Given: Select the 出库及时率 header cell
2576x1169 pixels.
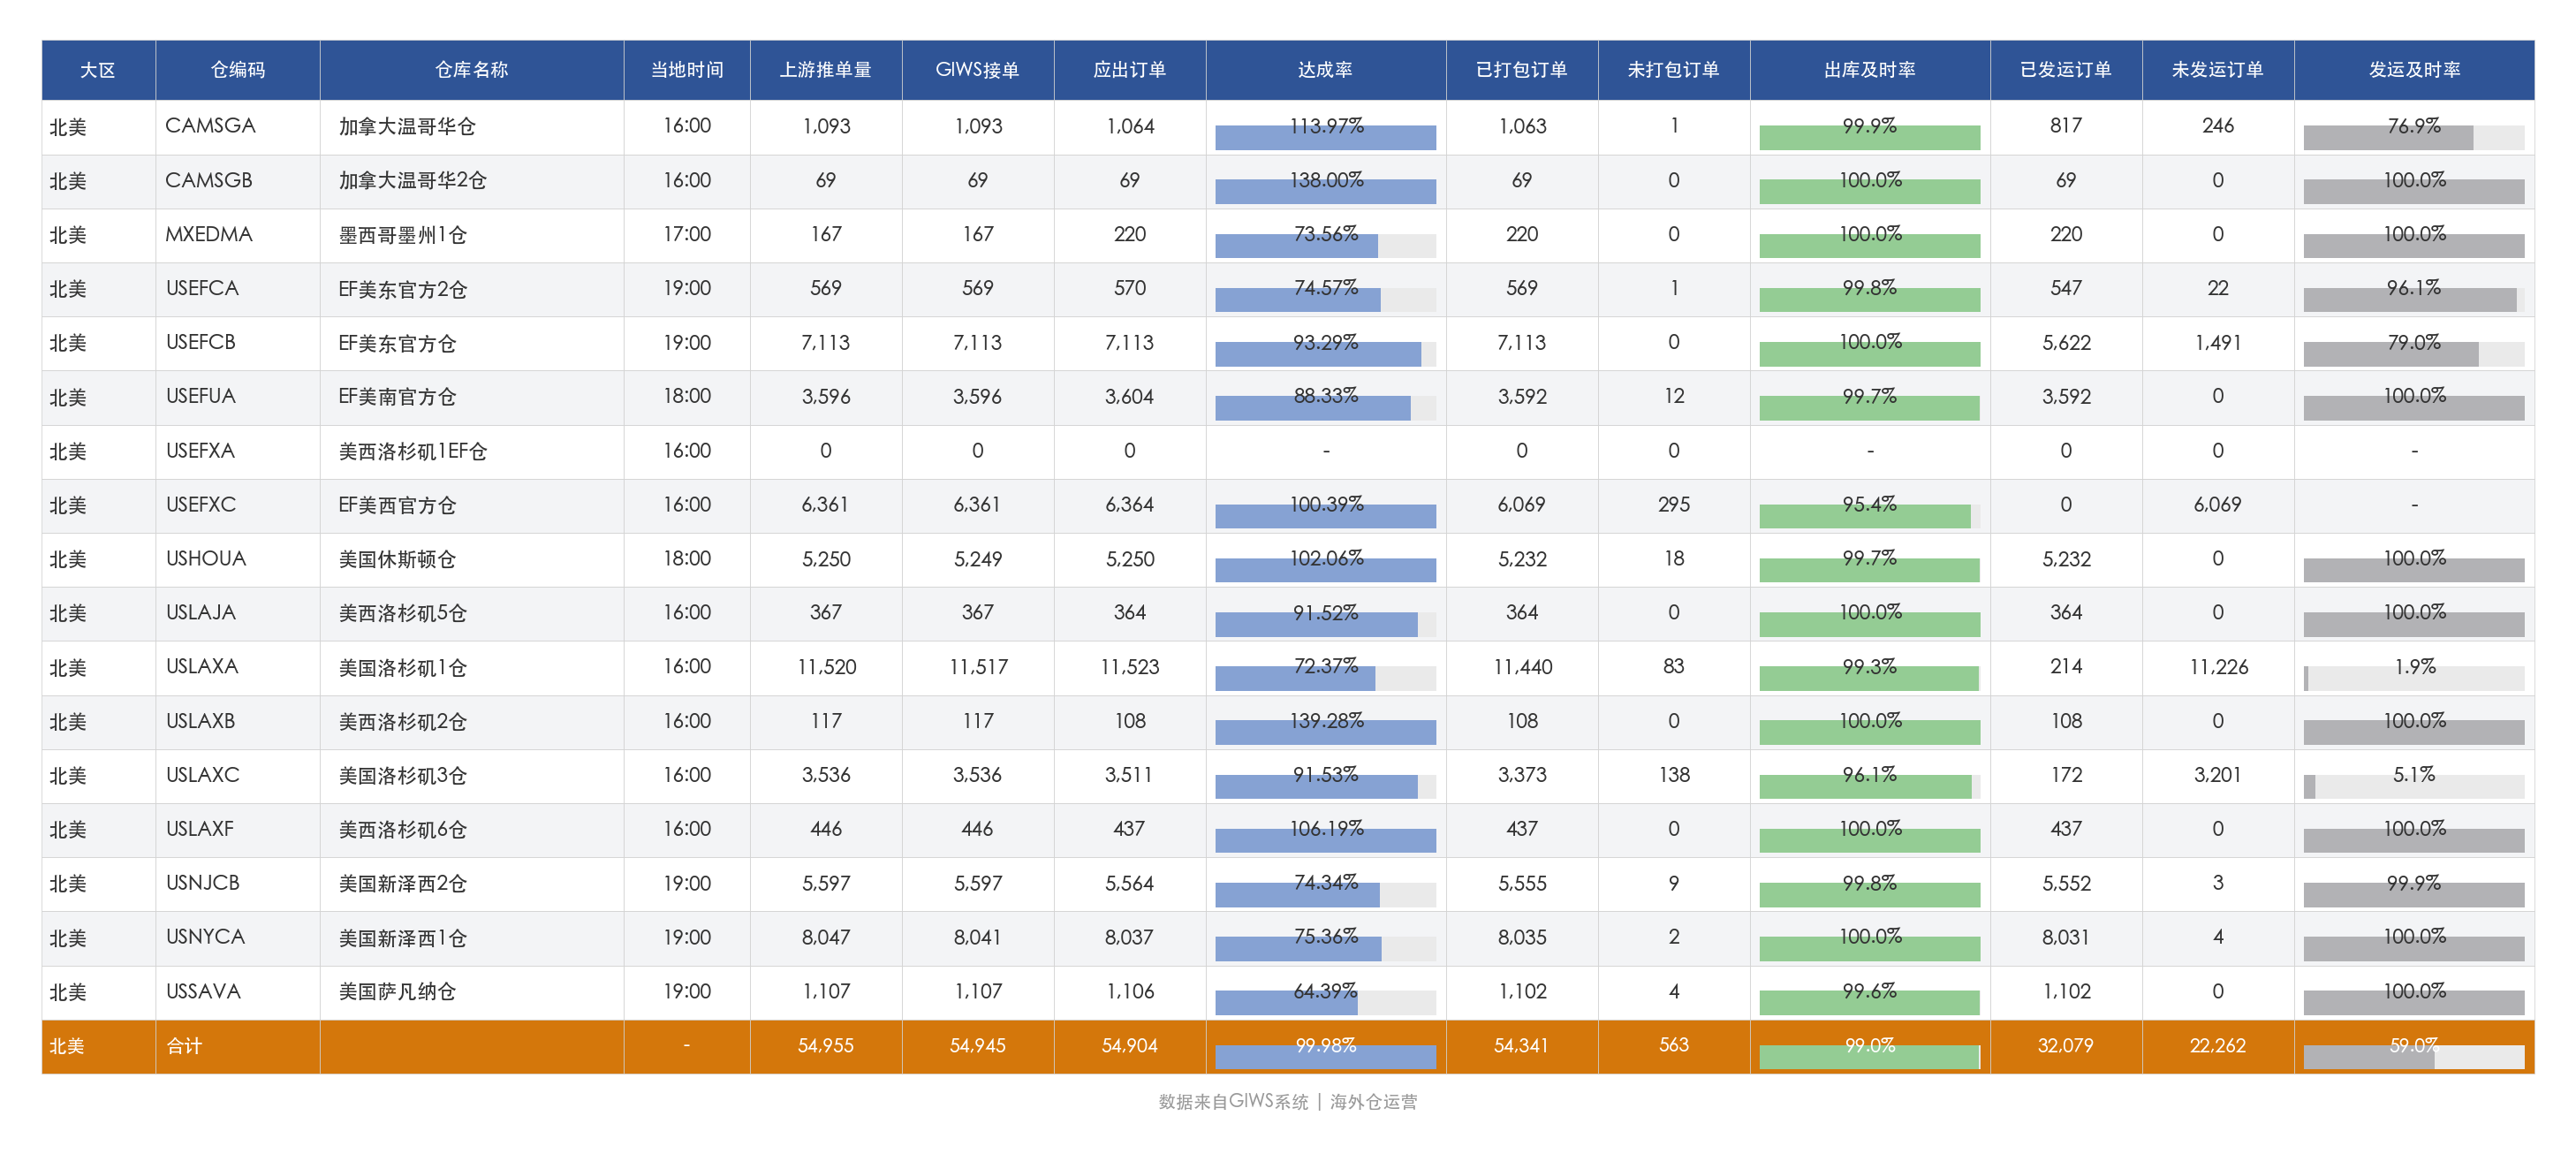Looking at the screenshot, I should [1869, 70].
